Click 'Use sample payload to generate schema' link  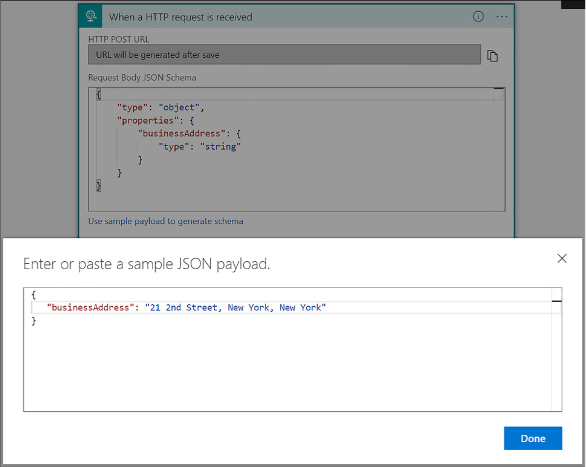[166, 221]
